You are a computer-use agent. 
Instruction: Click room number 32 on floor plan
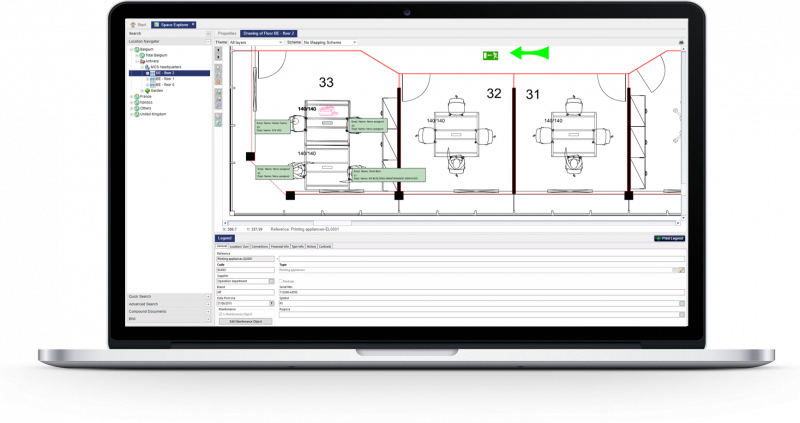493,93
